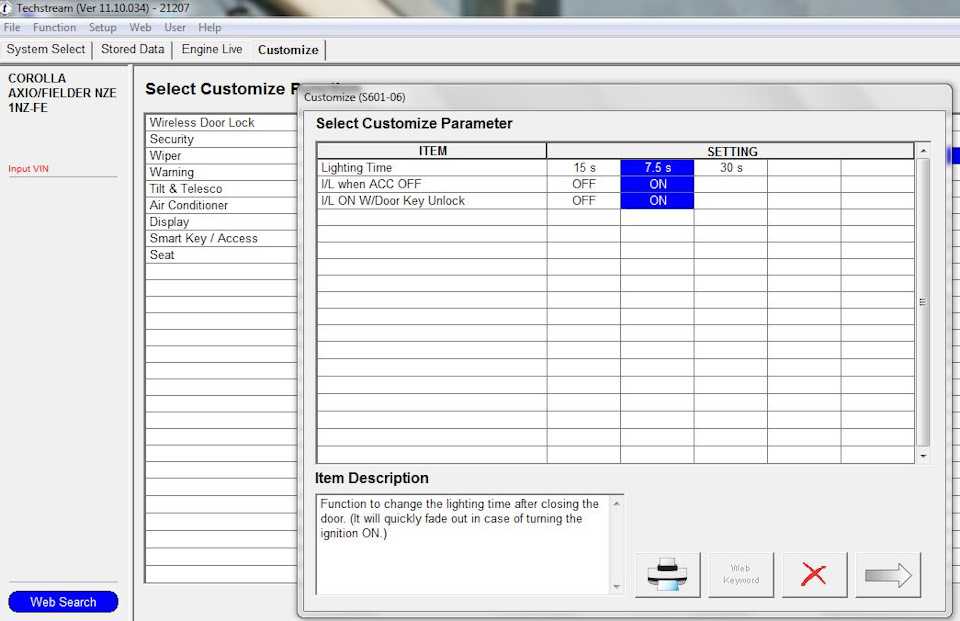Click the parameter table scroll down arrow
The width and height of the screenshot is (960, 621).
click(x=923, y=456)
